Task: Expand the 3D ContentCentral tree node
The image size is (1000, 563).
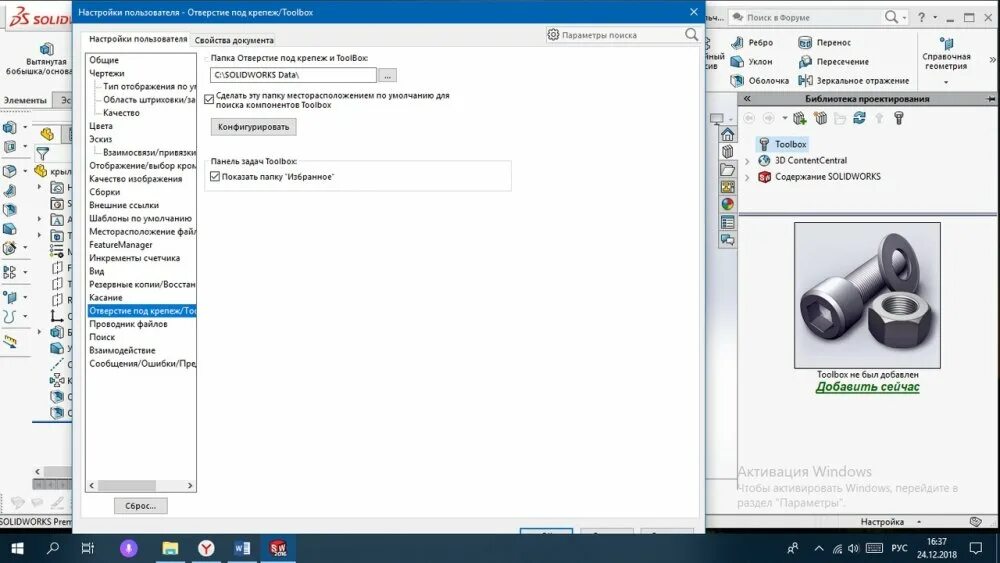Action: click(x=747, y=161)
